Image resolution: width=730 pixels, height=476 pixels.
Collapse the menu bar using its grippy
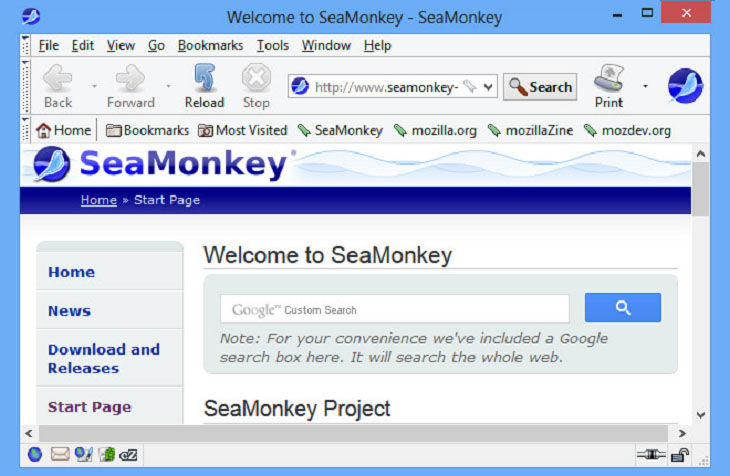26,45
